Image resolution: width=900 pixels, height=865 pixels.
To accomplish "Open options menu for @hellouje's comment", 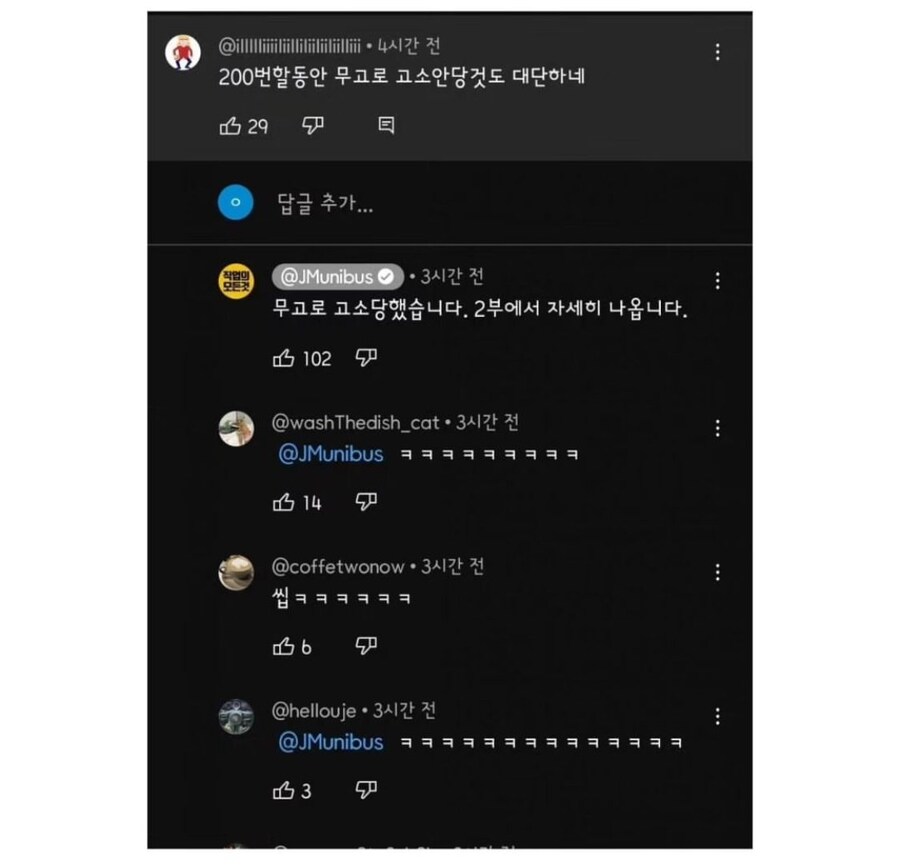I will 718,716.
